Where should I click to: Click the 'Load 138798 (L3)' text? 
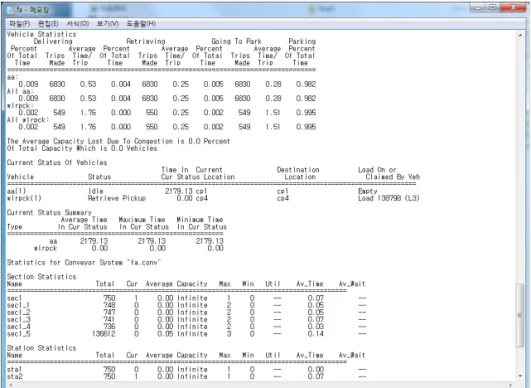tap(389, 198)
